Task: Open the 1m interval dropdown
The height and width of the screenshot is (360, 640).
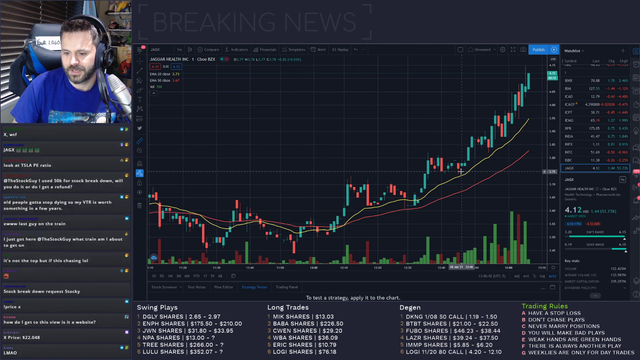Action: [180, 50]
